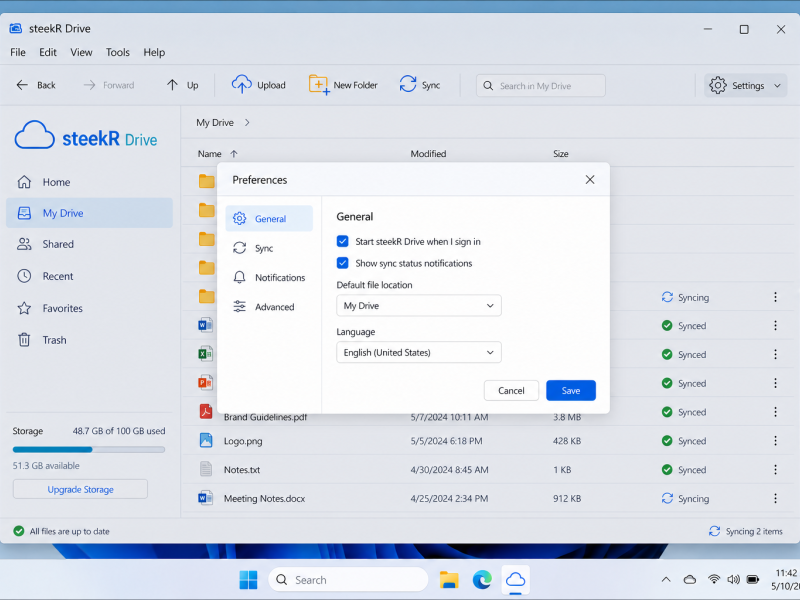800x600 pixels.
Task: Sort by the Size column header
Action: tap(561, 154)
